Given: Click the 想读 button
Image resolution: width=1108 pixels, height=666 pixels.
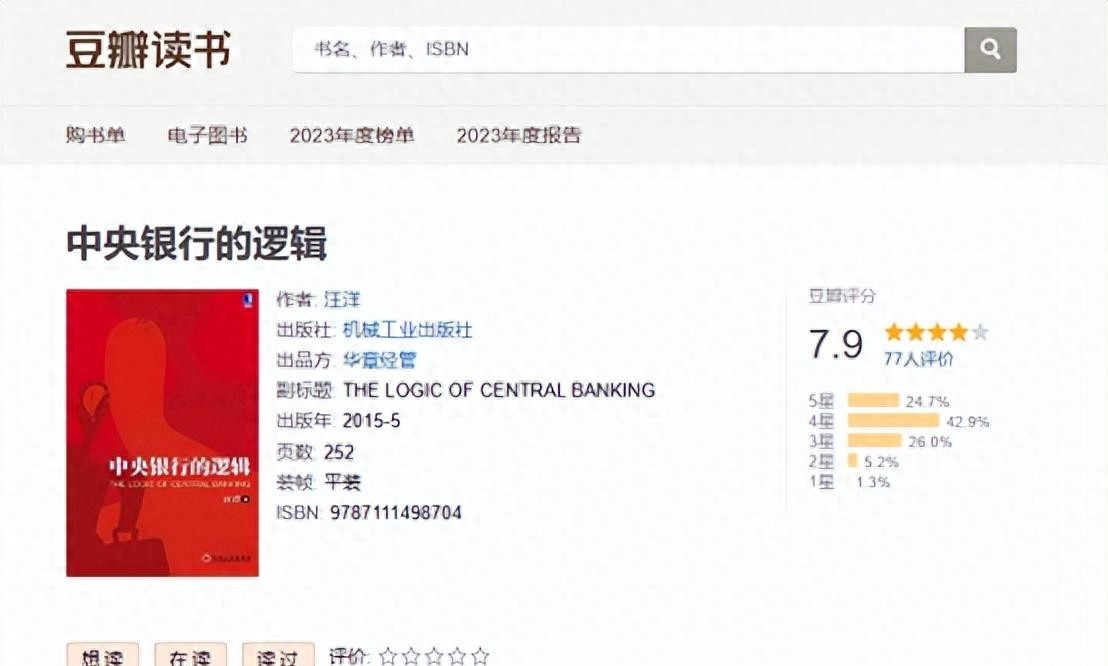Looking at the screenshot, I should pos(102,655).
